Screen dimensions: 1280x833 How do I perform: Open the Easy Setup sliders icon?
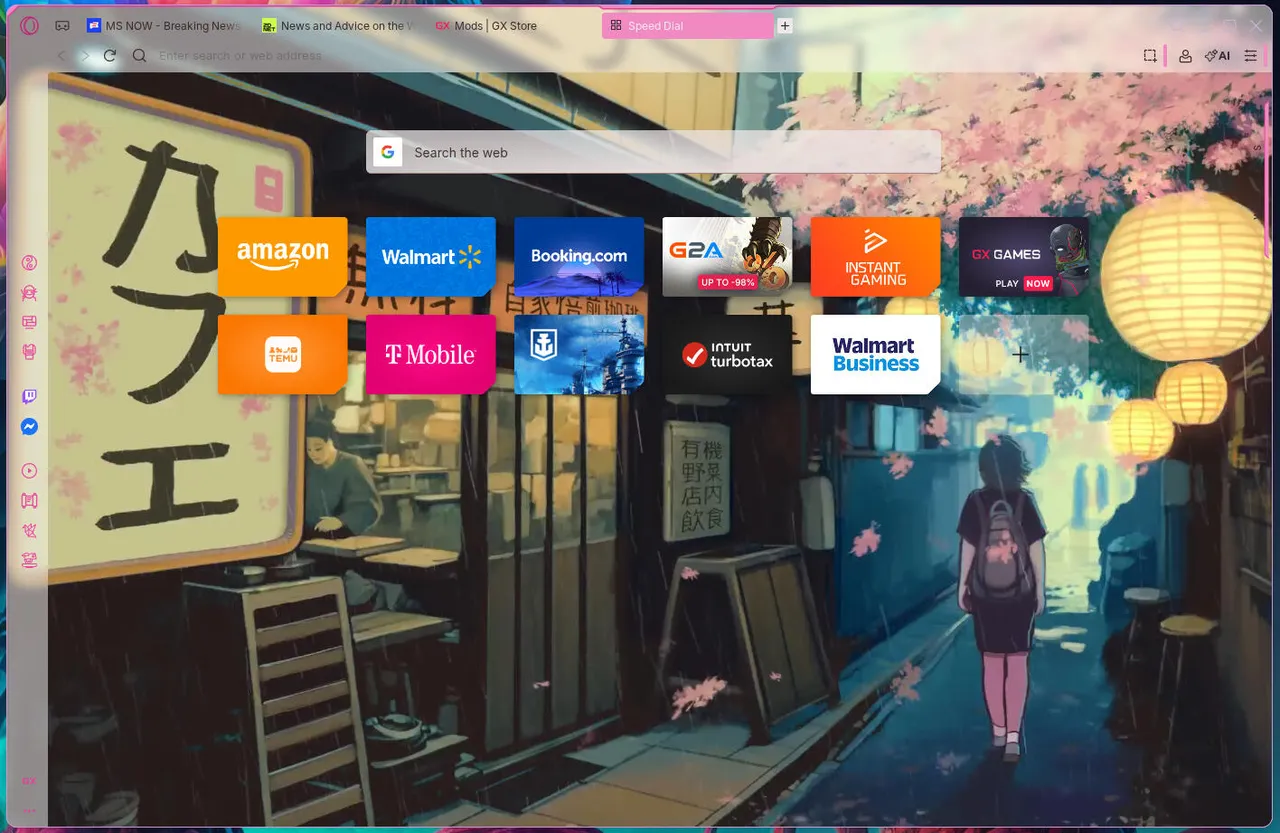(x=1250, y=56)
